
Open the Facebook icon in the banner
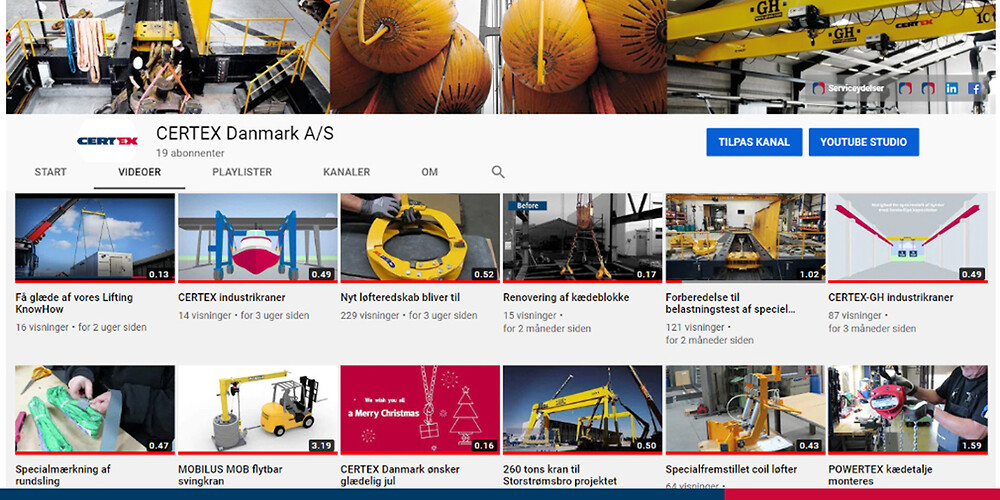(974, 89)
